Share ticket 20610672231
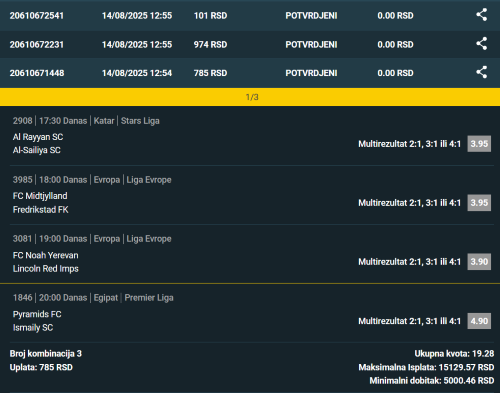500x393 pixels. (481, 44)
